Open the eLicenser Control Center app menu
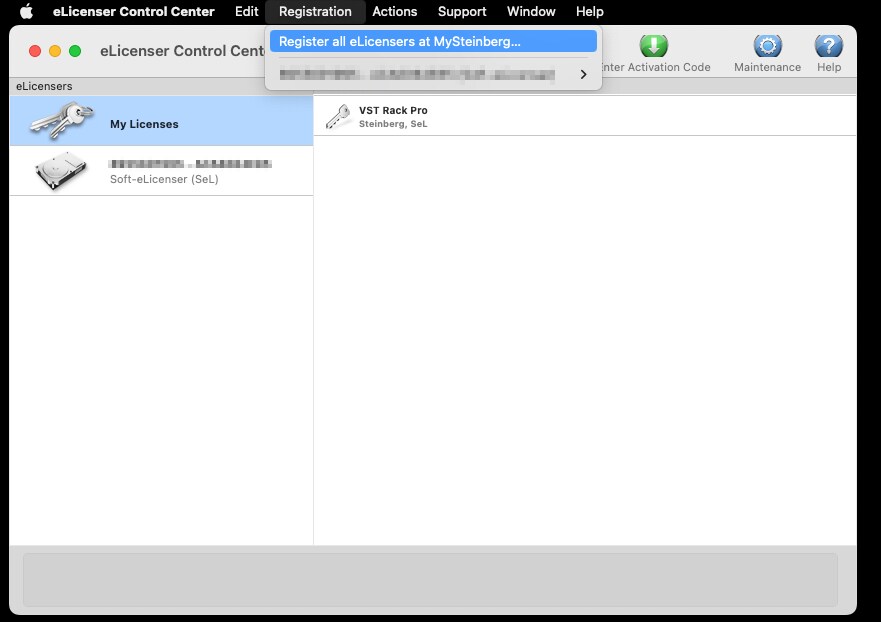Image resolution: width=881 pixels, height=622 pixels. tap(133, 12)
